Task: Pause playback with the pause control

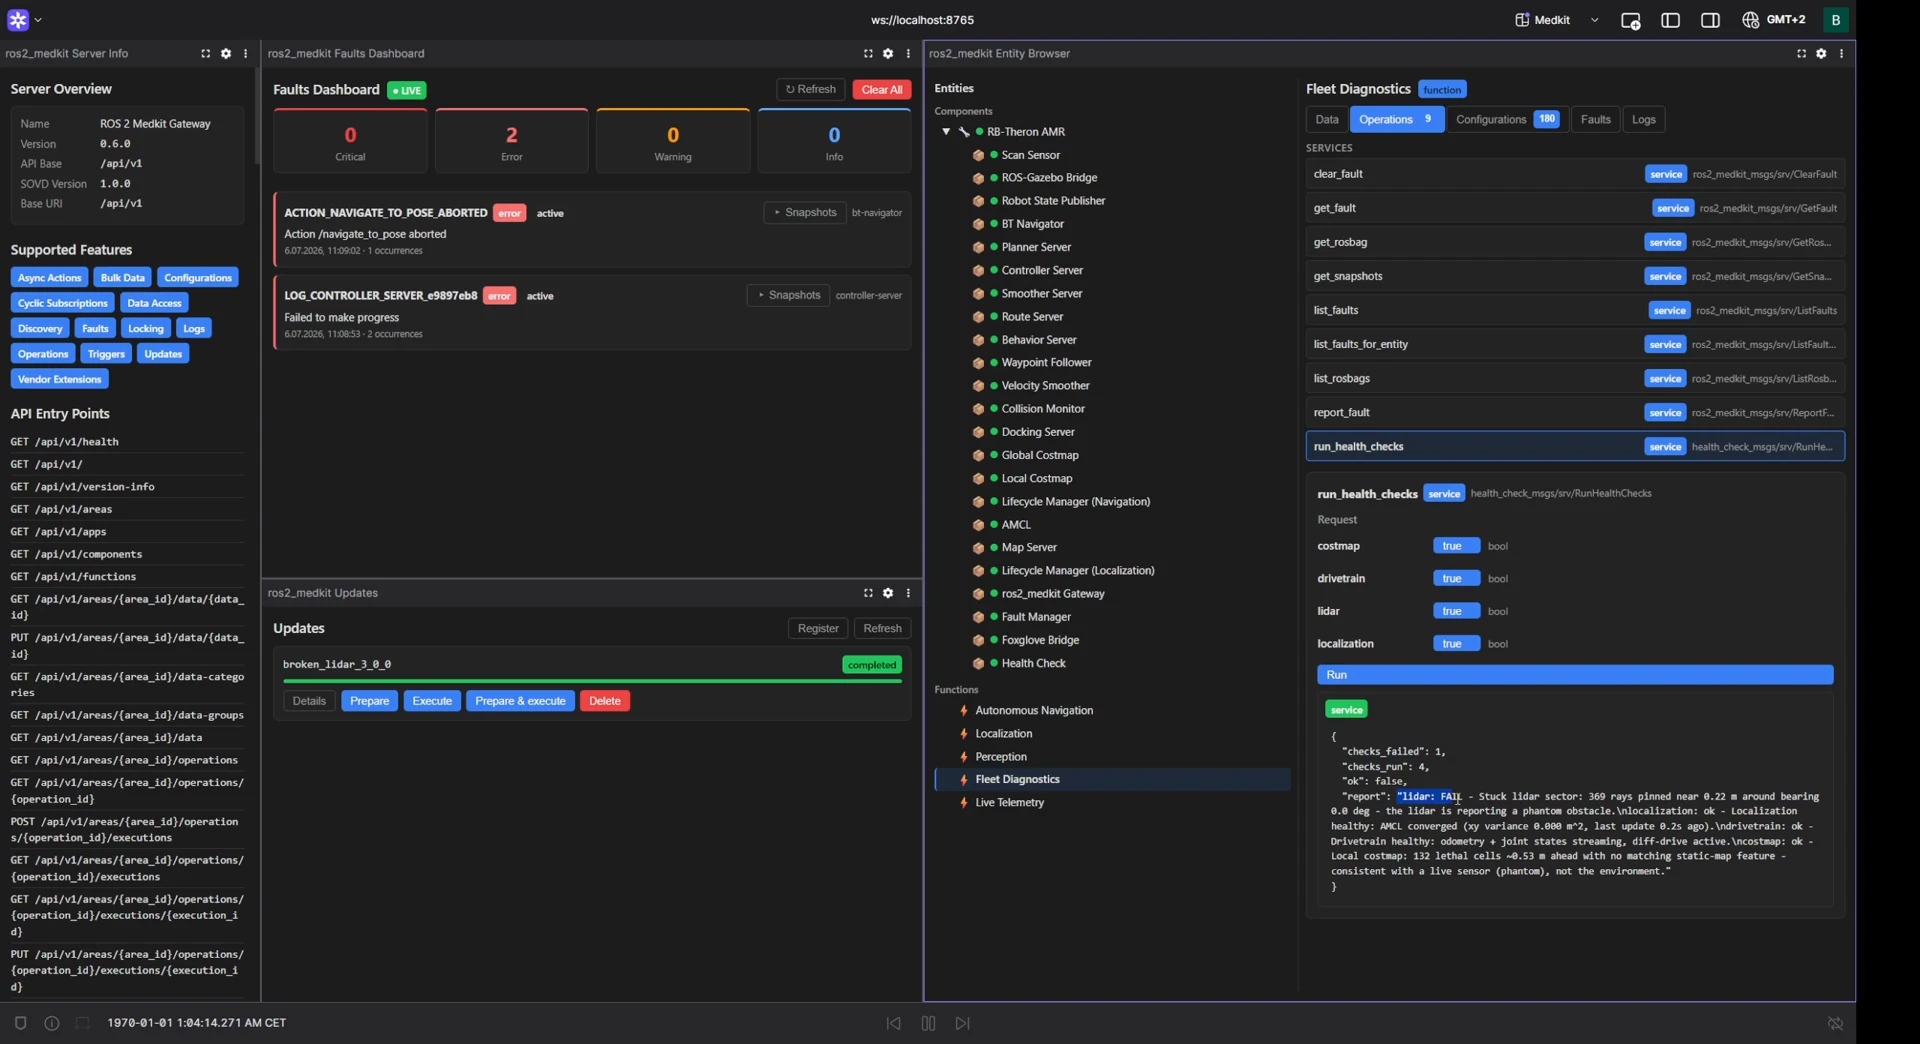Action: coord(928,1023)
